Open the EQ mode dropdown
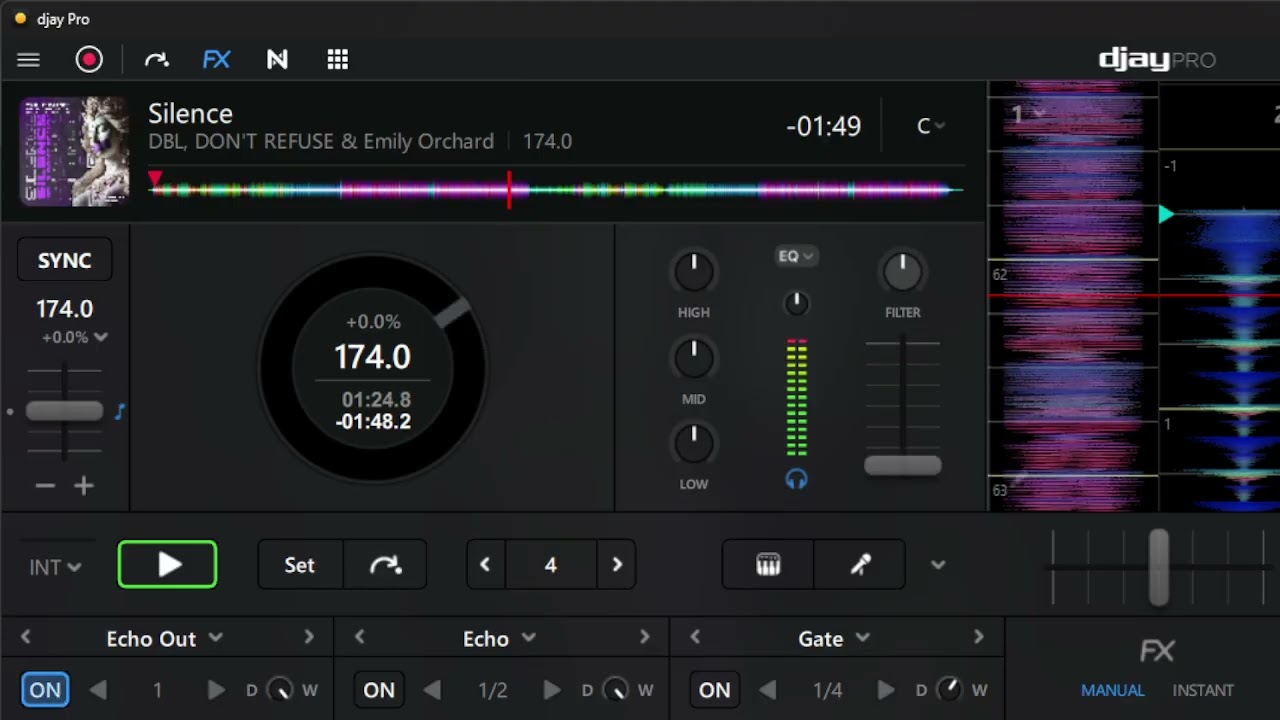The height and width of the screenshot is (720, 1280). coord(796,256)
